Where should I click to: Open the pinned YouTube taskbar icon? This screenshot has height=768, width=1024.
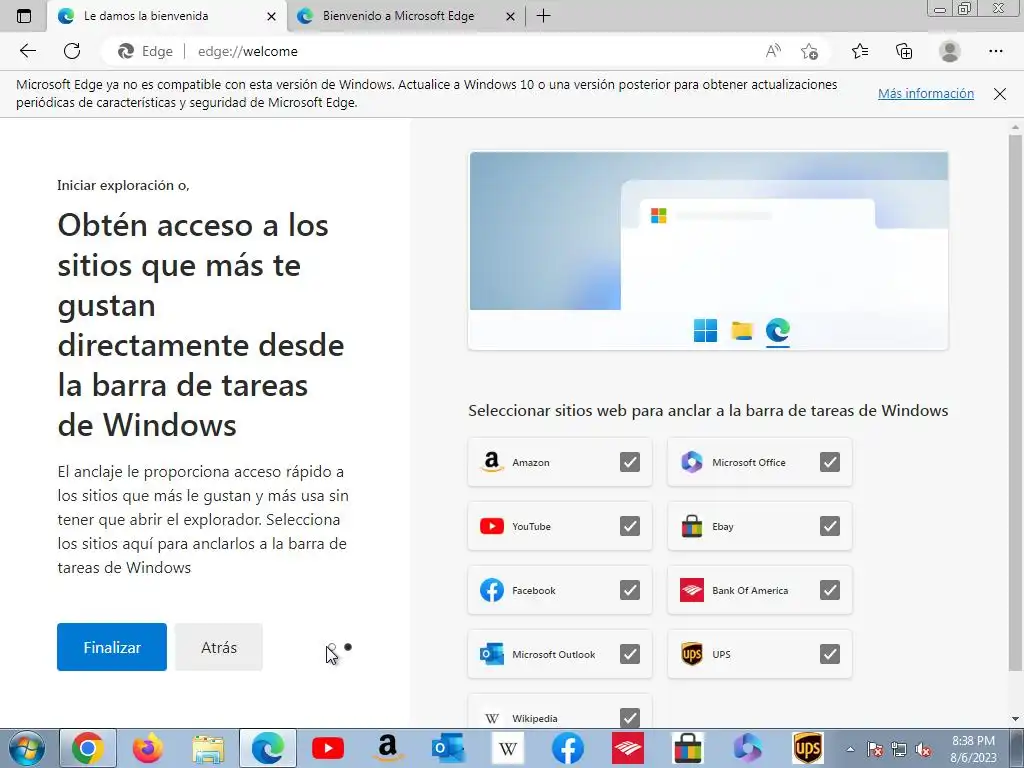point(328,748)
